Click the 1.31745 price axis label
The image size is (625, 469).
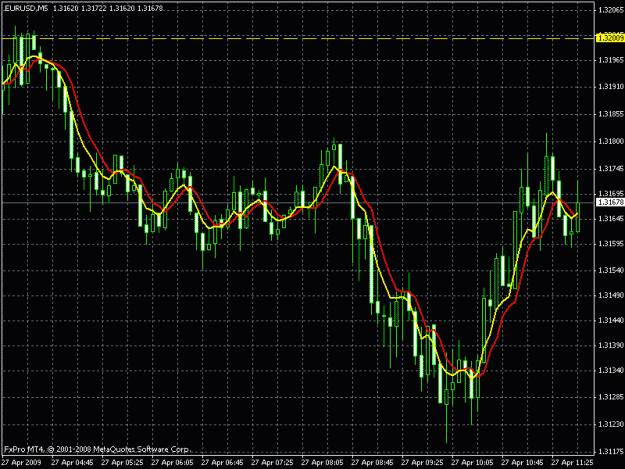coord(611,169)
